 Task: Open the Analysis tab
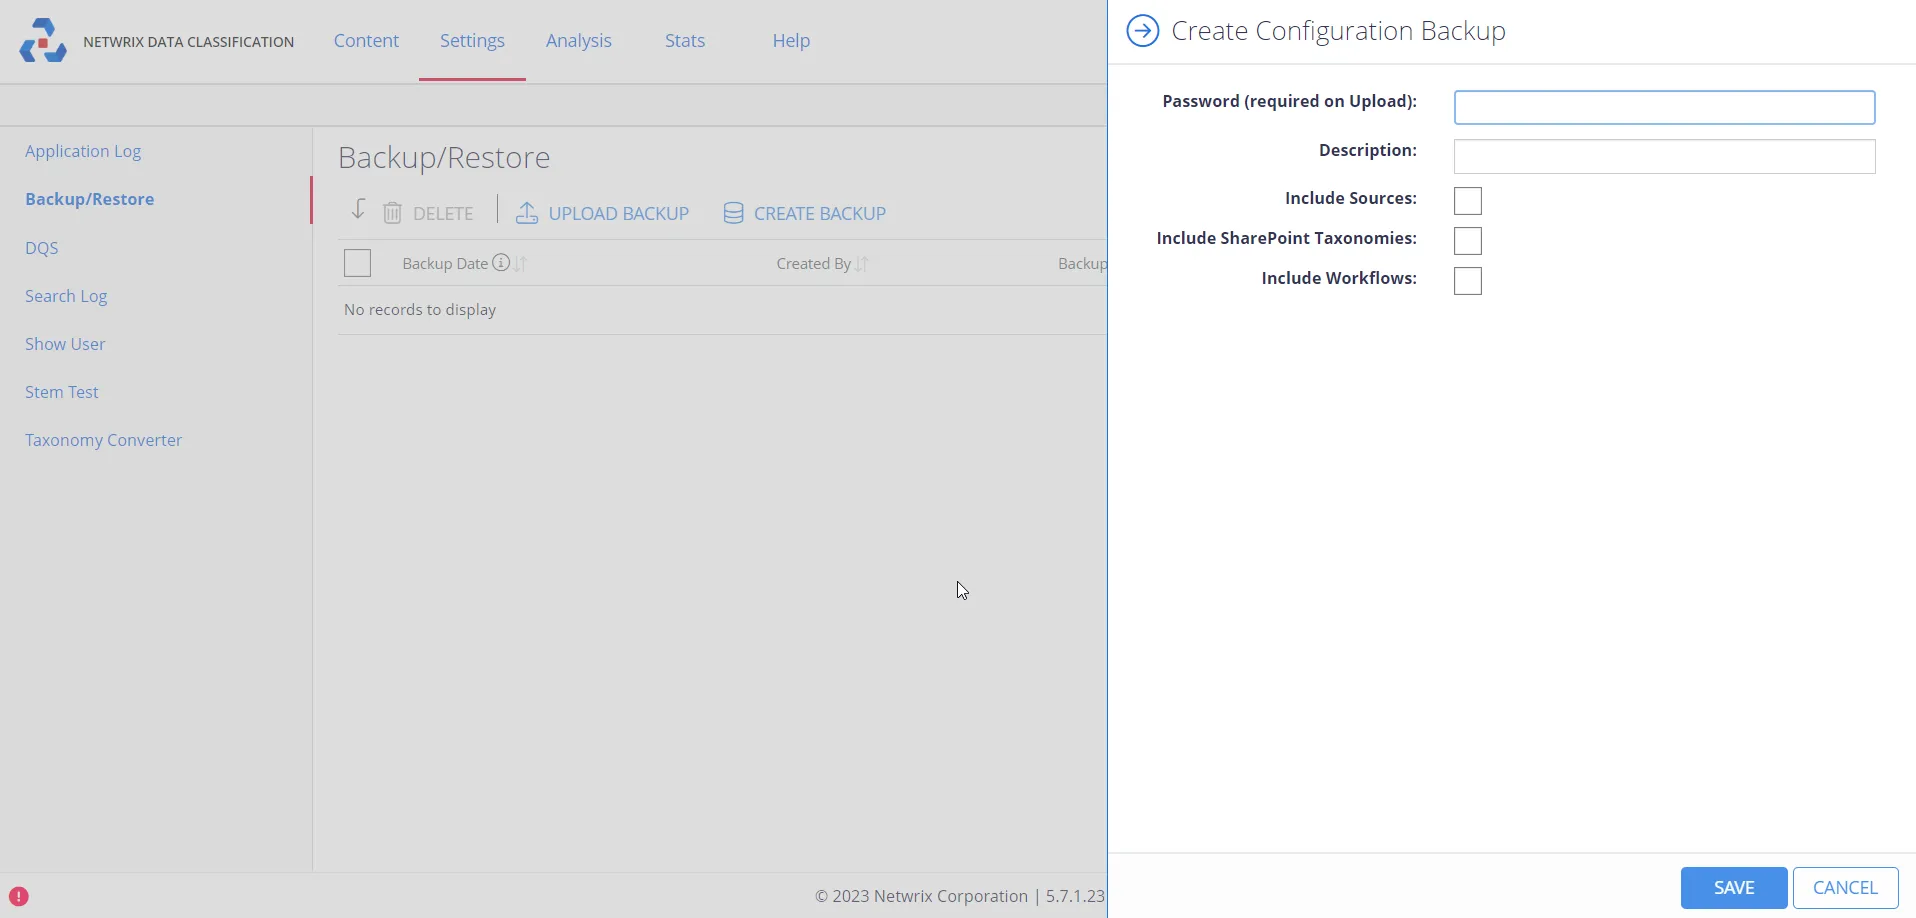(579, 41)
